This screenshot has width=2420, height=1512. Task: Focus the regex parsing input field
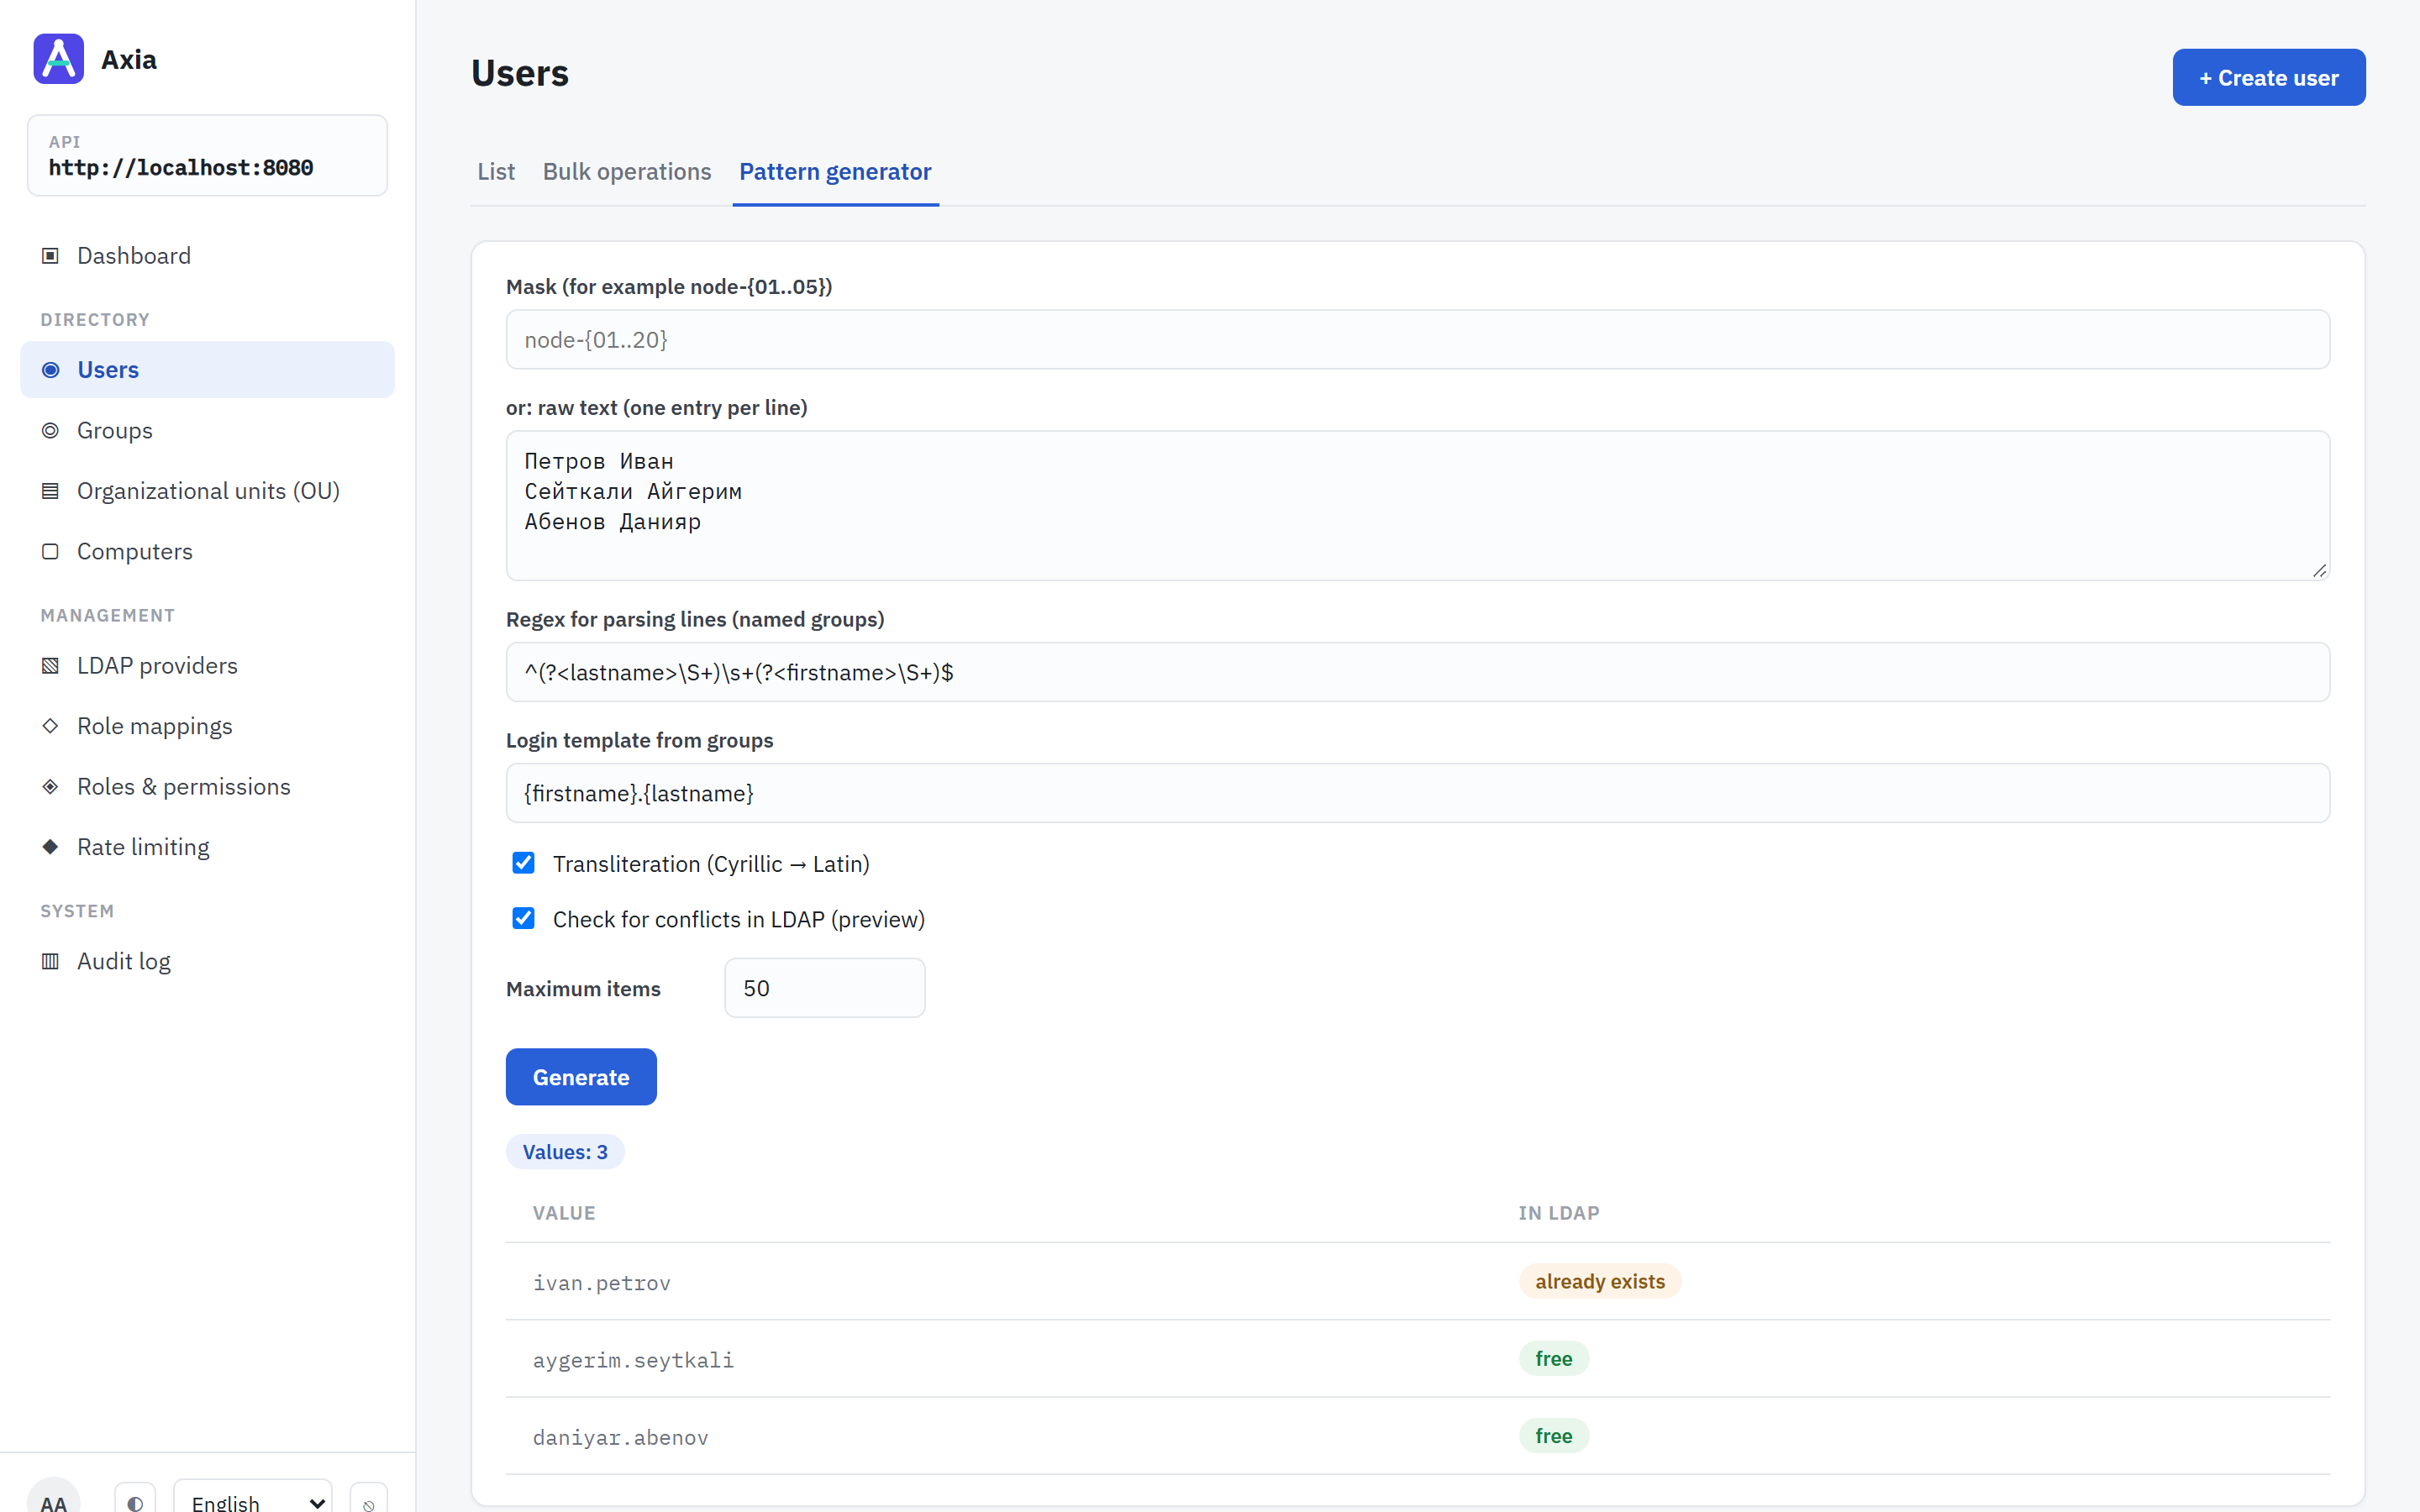click(1418, 672)
